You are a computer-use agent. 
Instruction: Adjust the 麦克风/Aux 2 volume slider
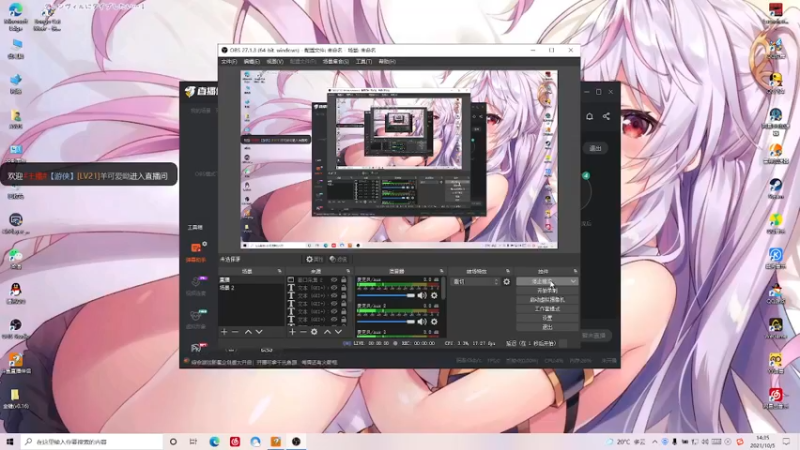coord(386,322)
